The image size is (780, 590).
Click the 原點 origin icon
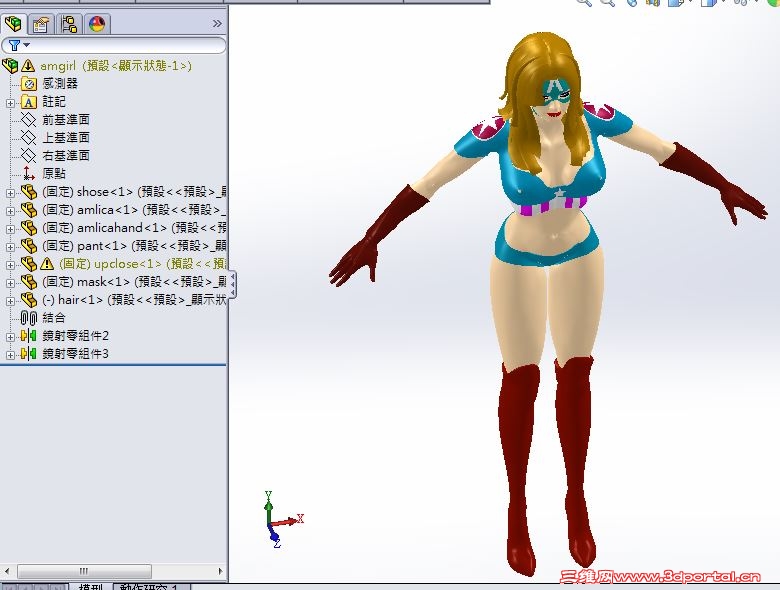(x=29, y=174)
